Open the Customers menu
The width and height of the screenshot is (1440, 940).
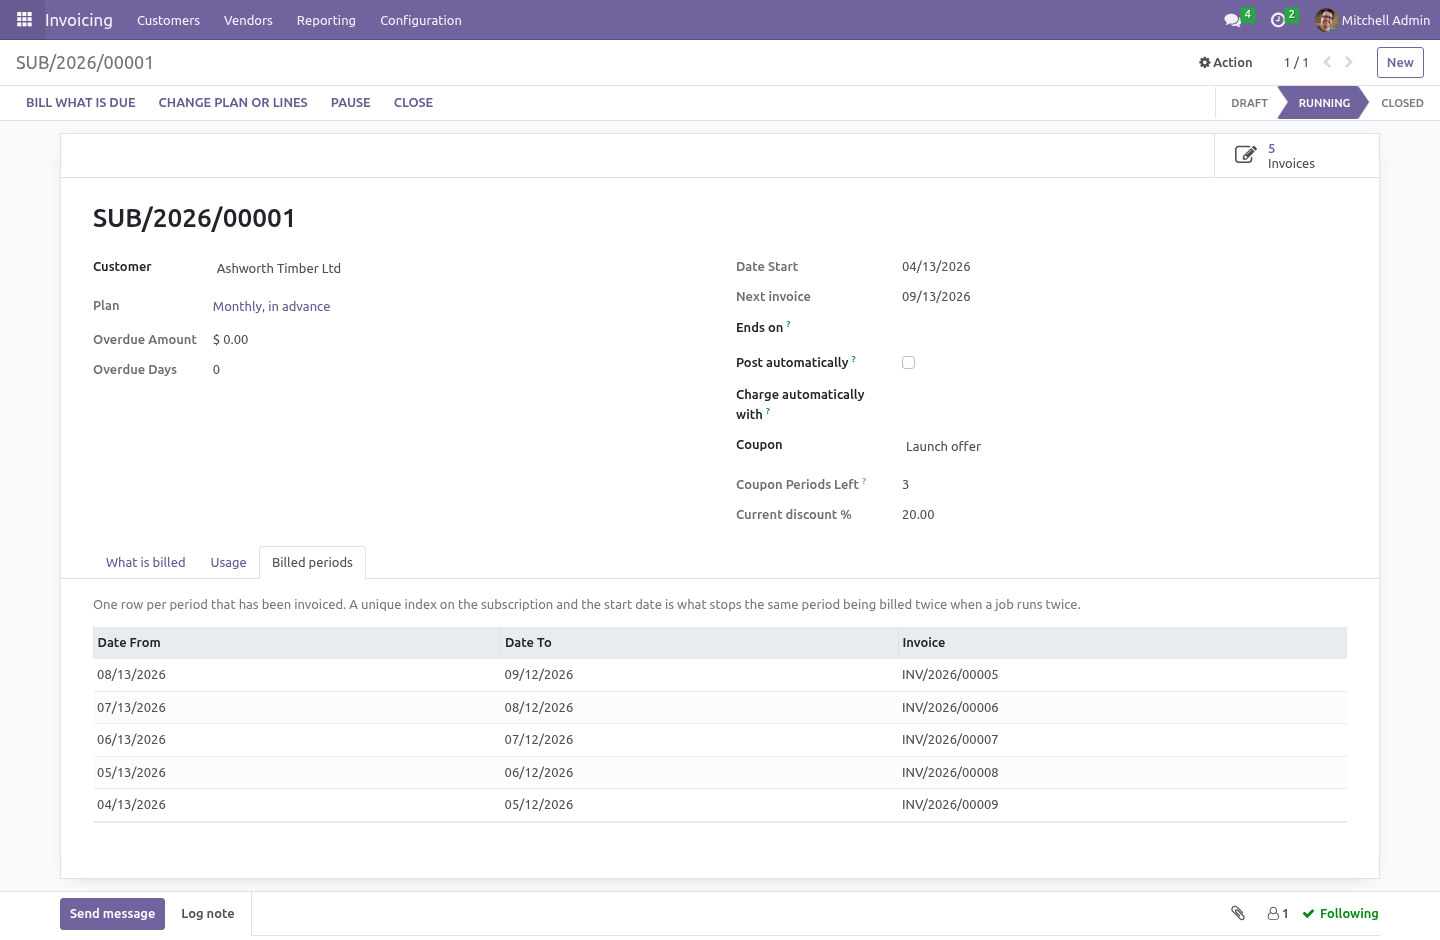(x=168, y=20)
